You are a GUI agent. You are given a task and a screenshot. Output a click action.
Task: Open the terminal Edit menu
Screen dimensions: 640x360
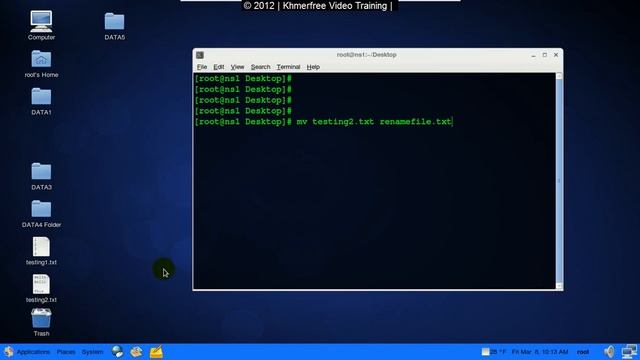[x=219, y=67]
